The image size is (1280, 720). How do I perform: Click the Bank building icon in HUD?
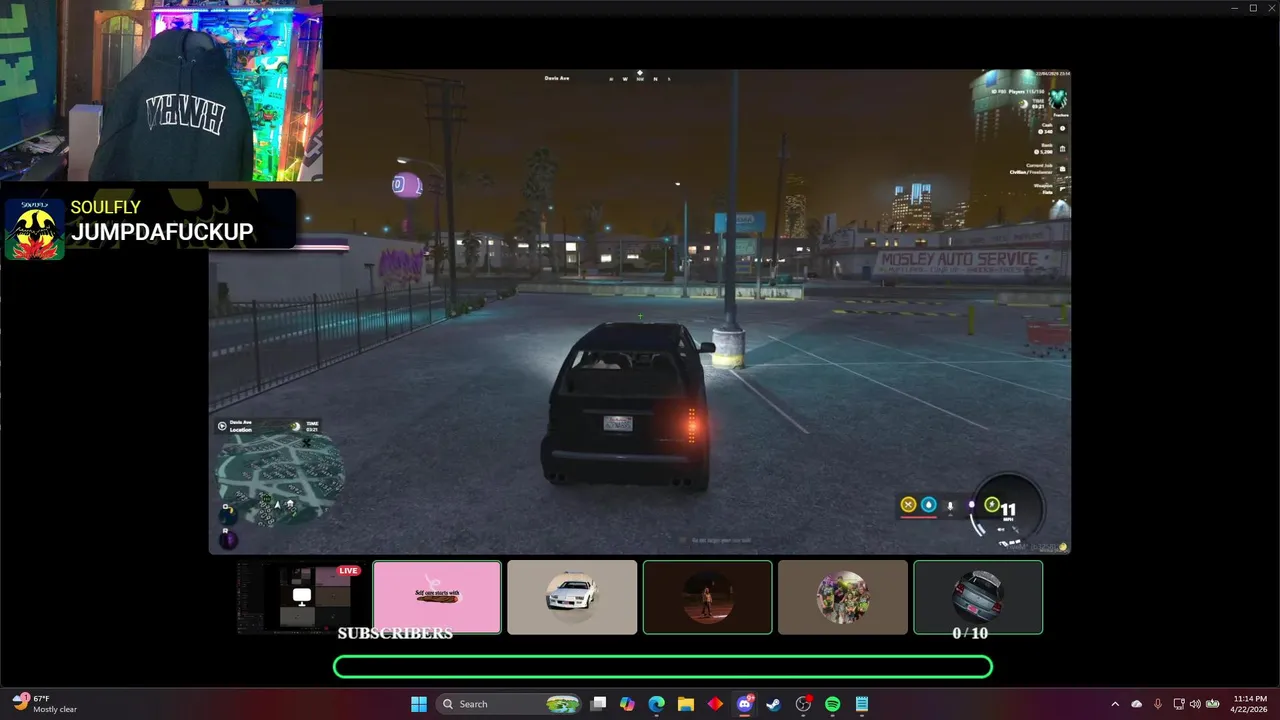[1062, 149]
